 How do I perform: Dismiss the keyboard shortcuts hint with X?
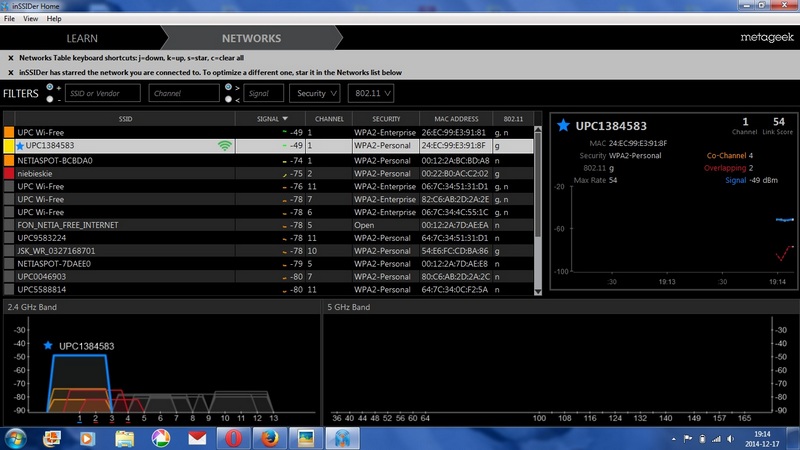[10, 59]
